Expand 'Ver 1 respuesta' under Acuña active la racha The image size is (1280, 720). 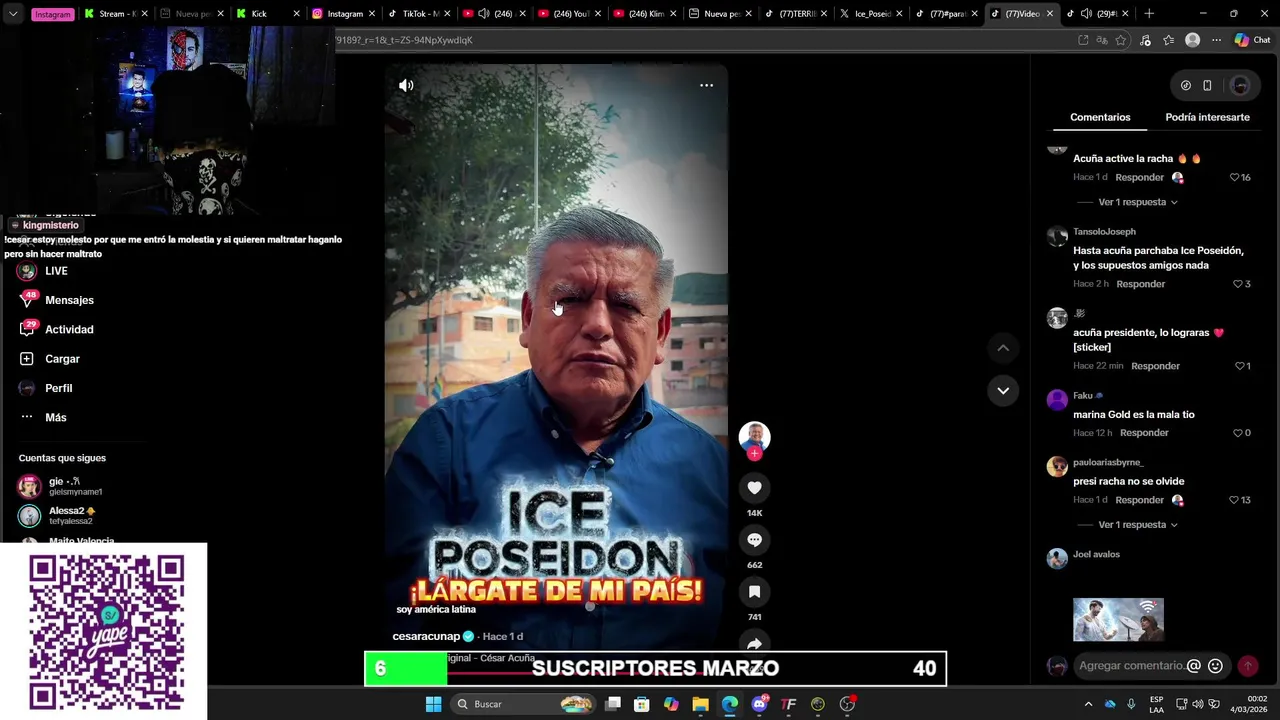pos(1138,202)
